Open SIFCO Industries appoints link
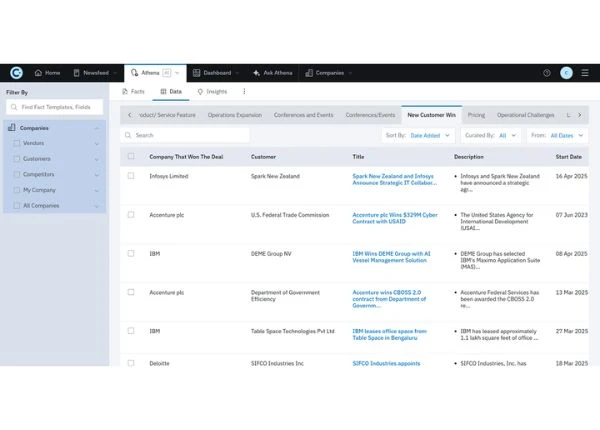 pos(386,363)
